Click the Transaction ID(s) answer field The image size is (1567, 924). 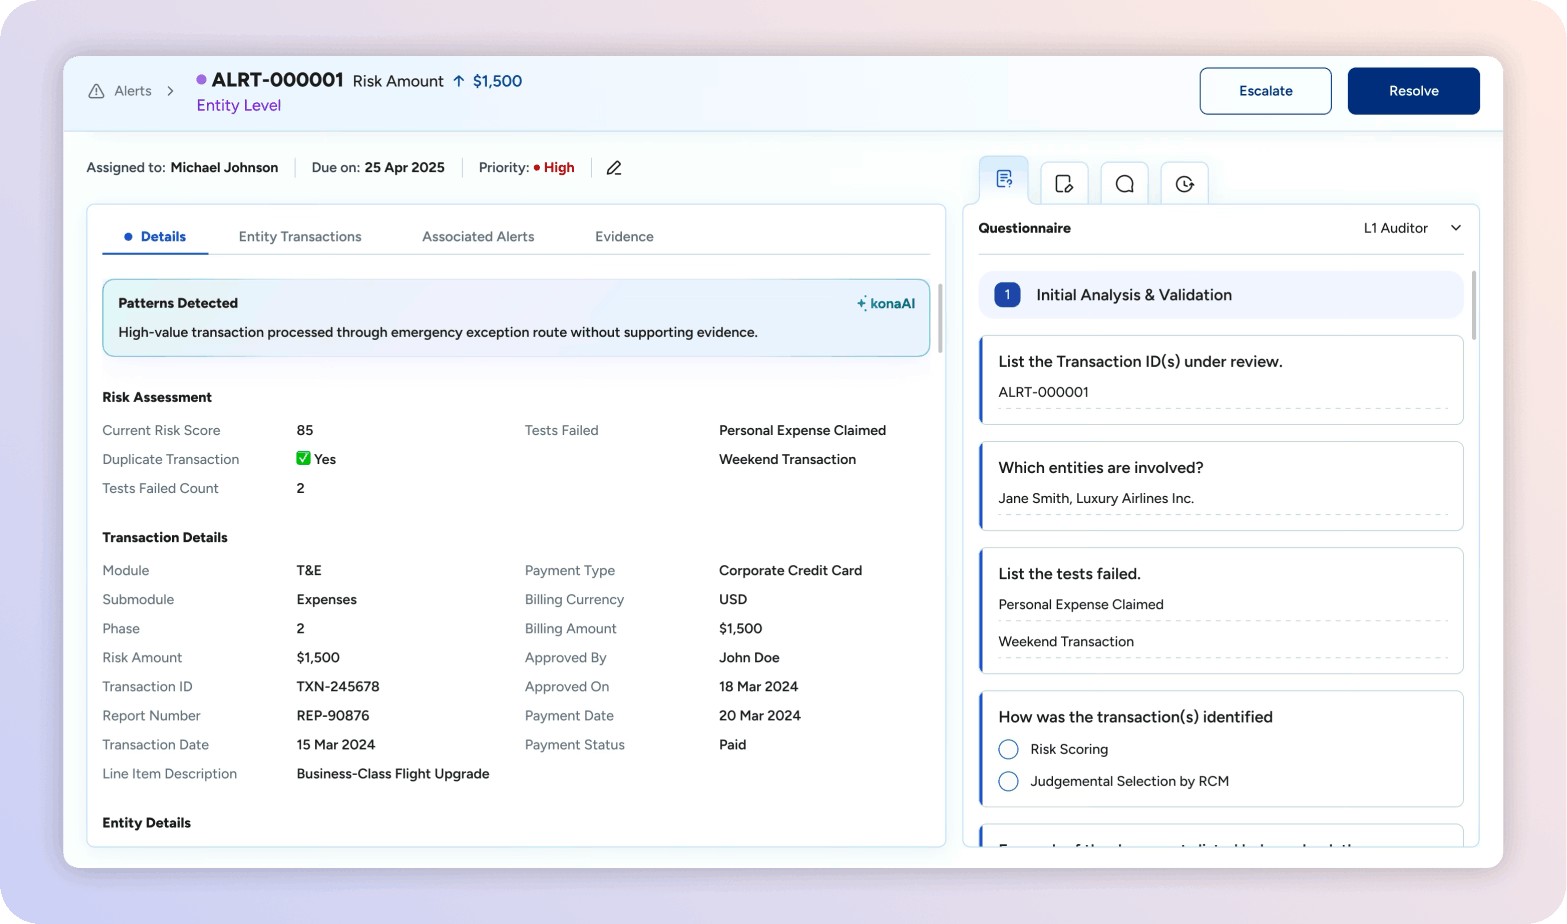tap(1221, 393)
